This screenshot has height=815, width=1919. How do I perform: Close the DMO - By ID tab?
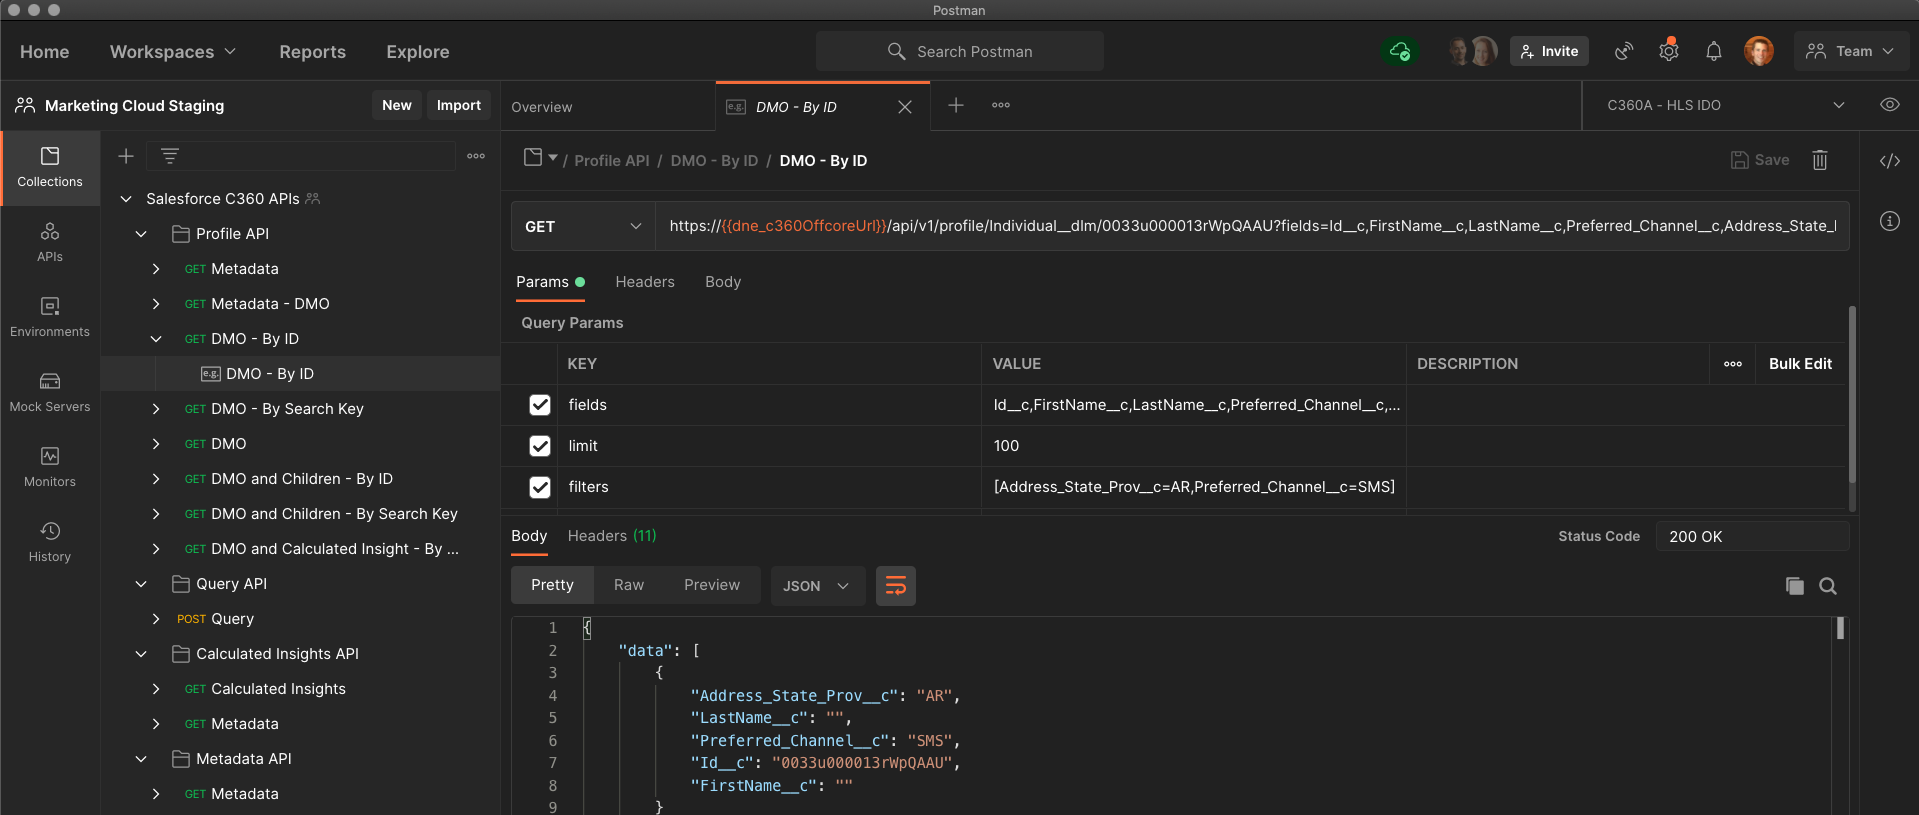coord(905,107)
